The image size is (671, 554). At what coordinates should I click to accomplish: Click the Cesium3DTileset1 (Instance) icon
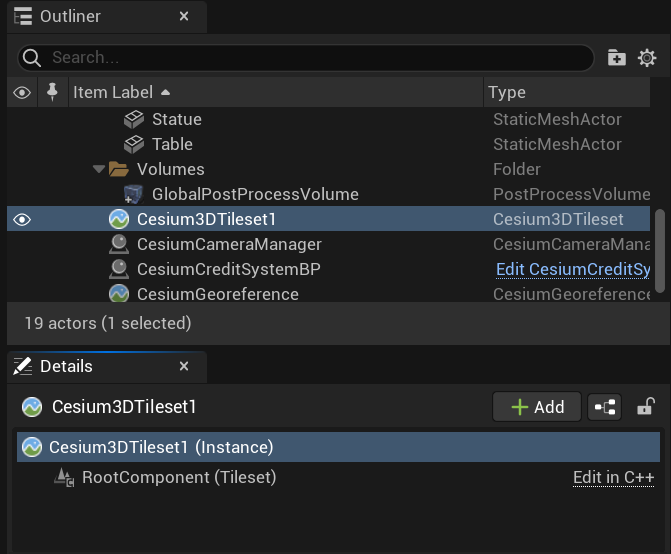pyautogui.click(x=32, y=447)
